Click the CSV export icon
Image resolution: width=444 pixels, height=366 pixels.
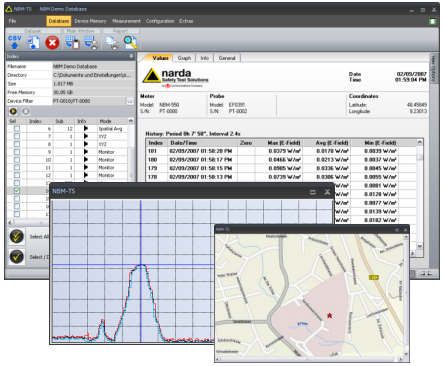coord(15,42)
